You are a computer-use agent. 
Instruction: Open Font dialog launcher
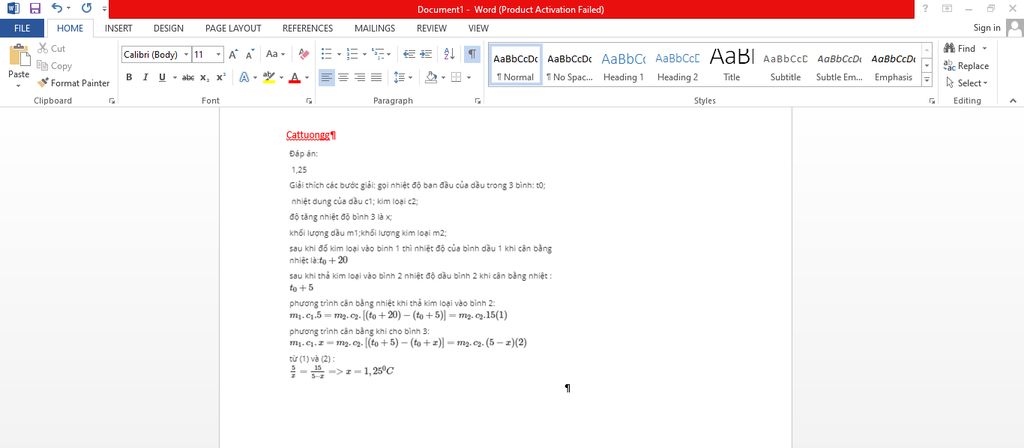coord(309,101)
